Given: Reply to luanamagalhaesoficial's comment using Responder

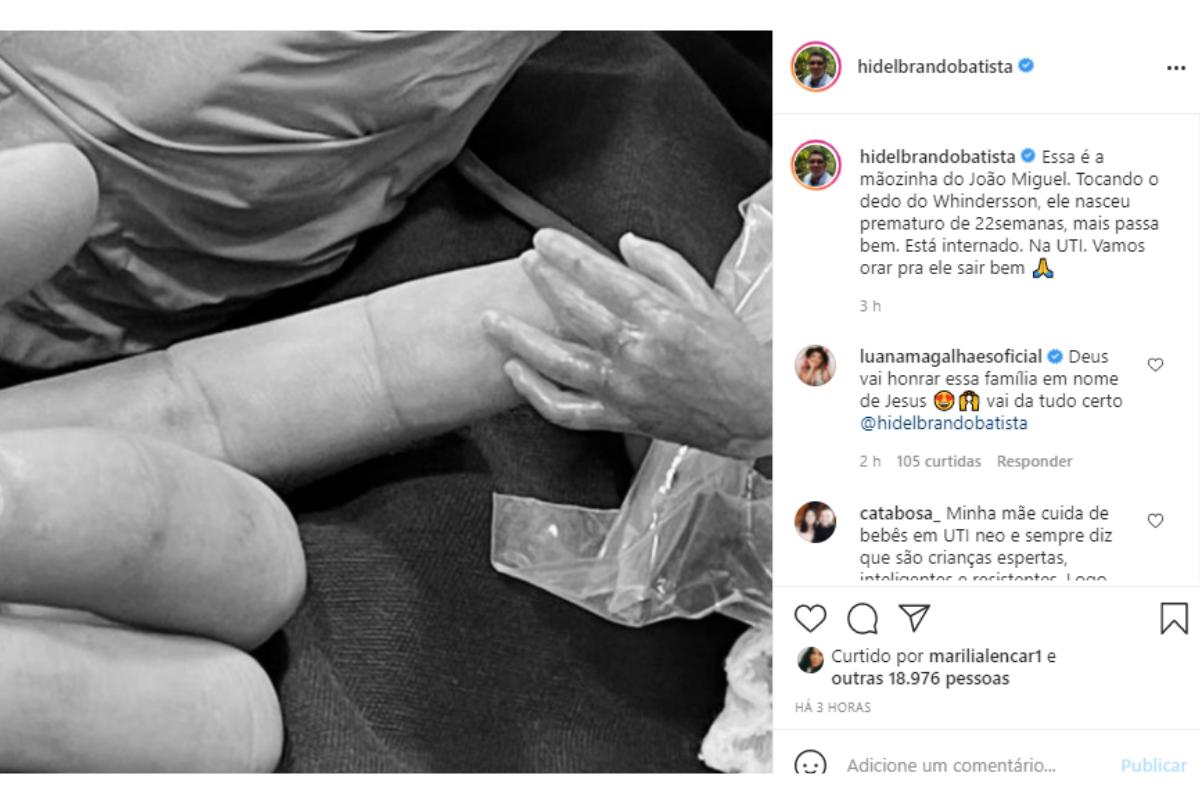Looking at the screenshot, I should (x=1034, y=461).
